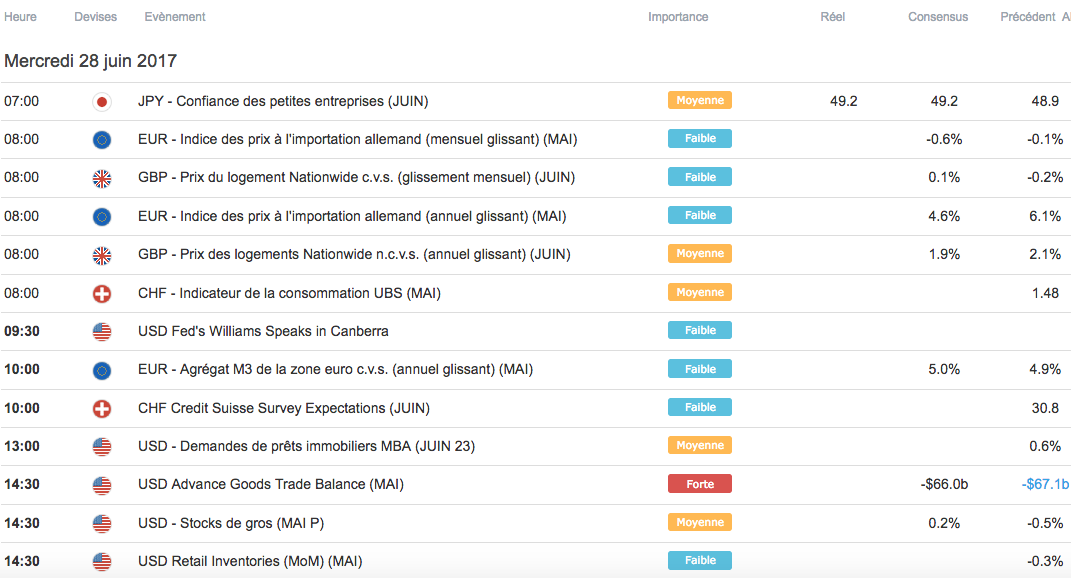Click the UK flag beside Nationwide monthly housing prices
1071x578 pixels.
101,178
